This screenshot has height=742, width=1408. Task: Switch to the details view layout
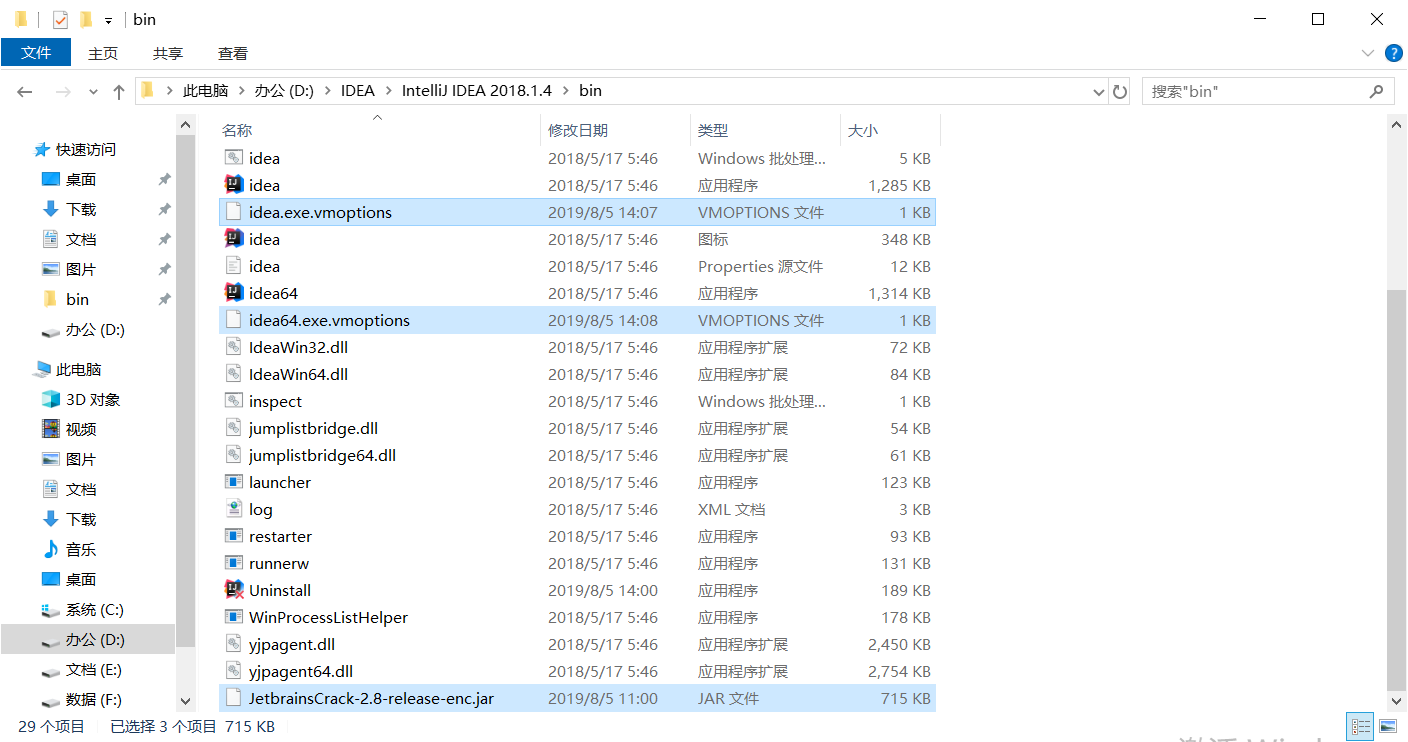tap(1361, 726)
